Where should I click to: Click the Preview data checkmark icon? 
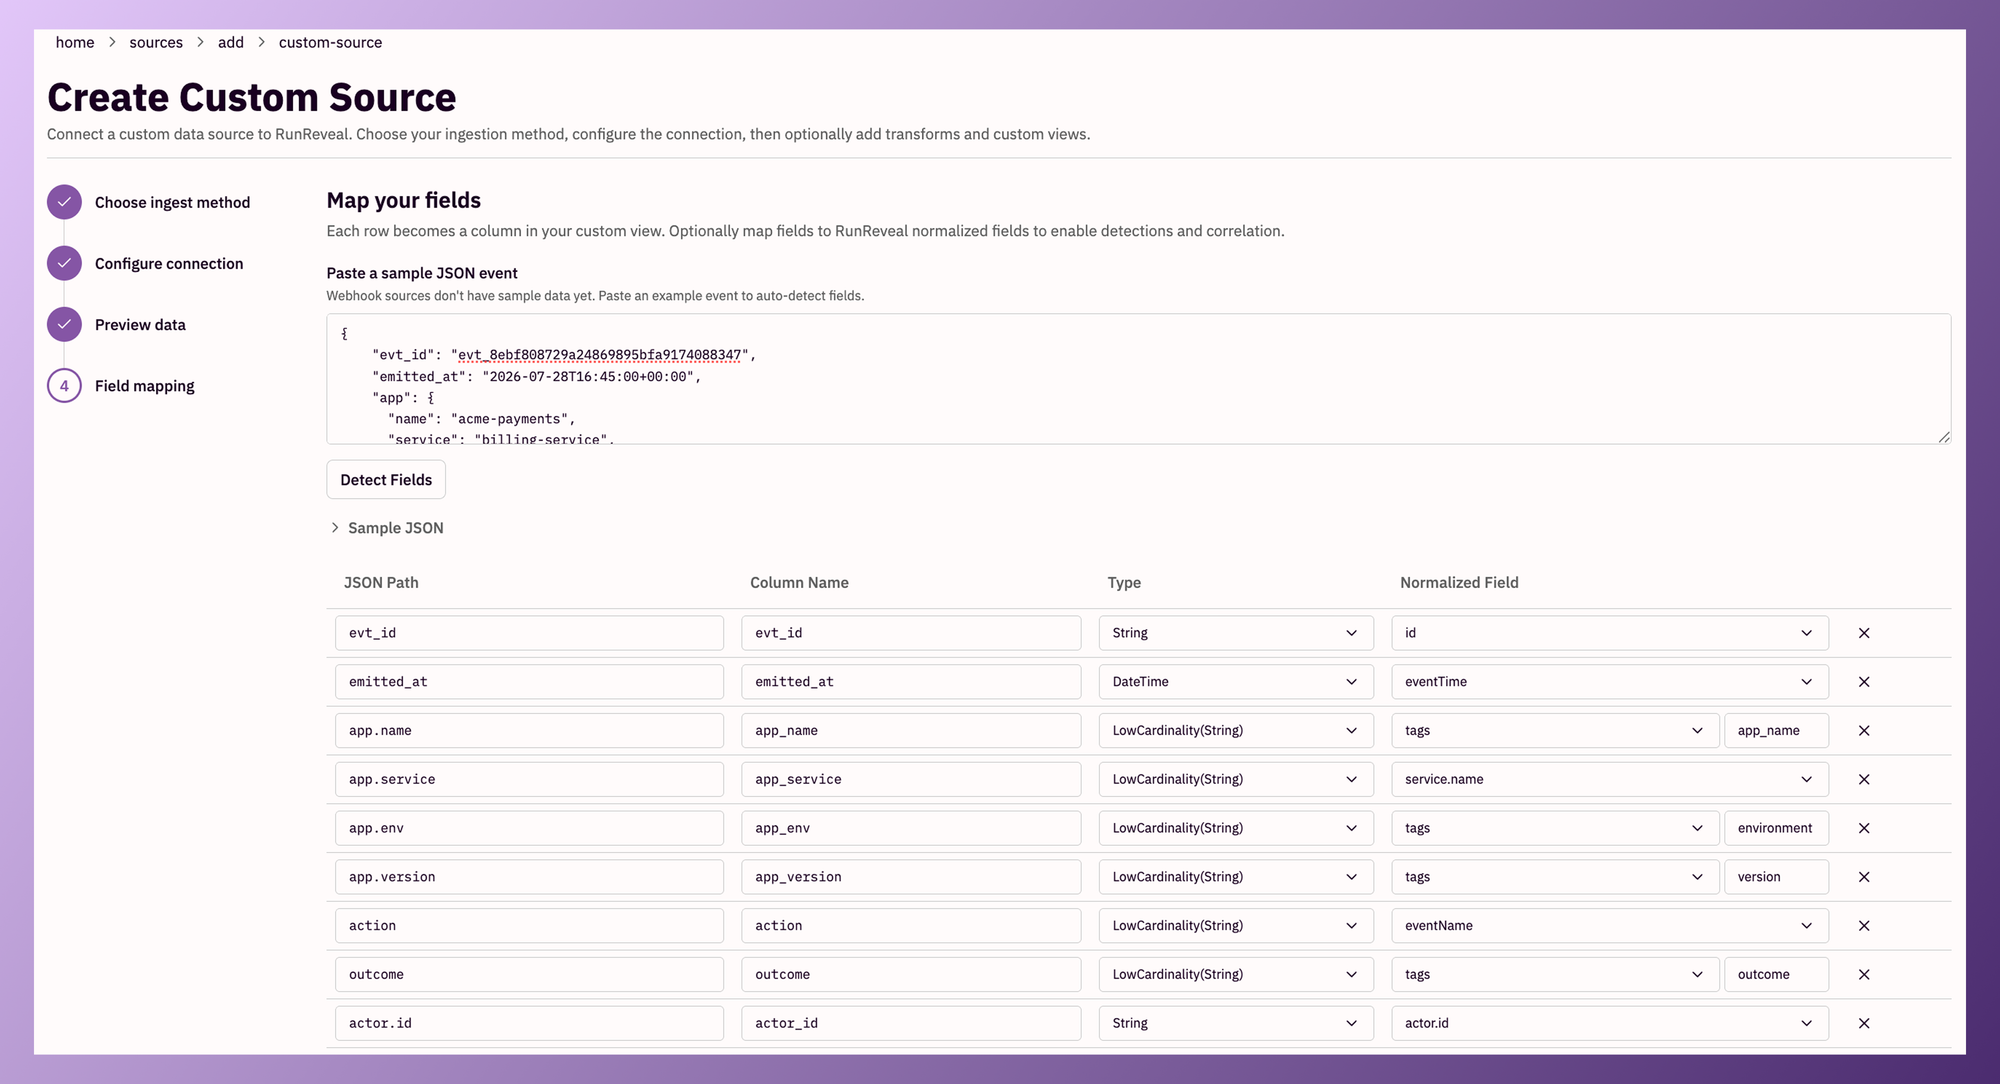coord(64,324)
